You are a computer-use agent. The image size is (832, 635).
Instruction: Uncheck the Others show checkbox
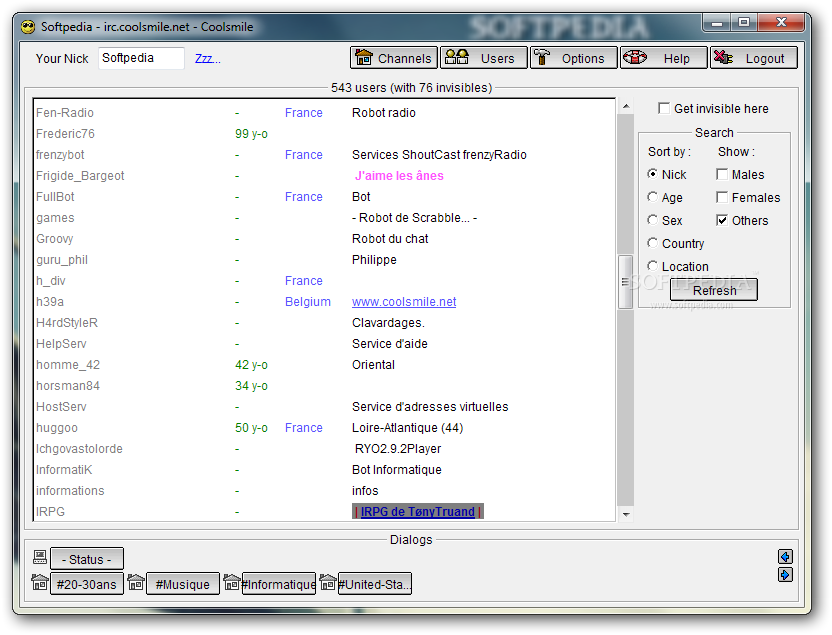(722, 220)
